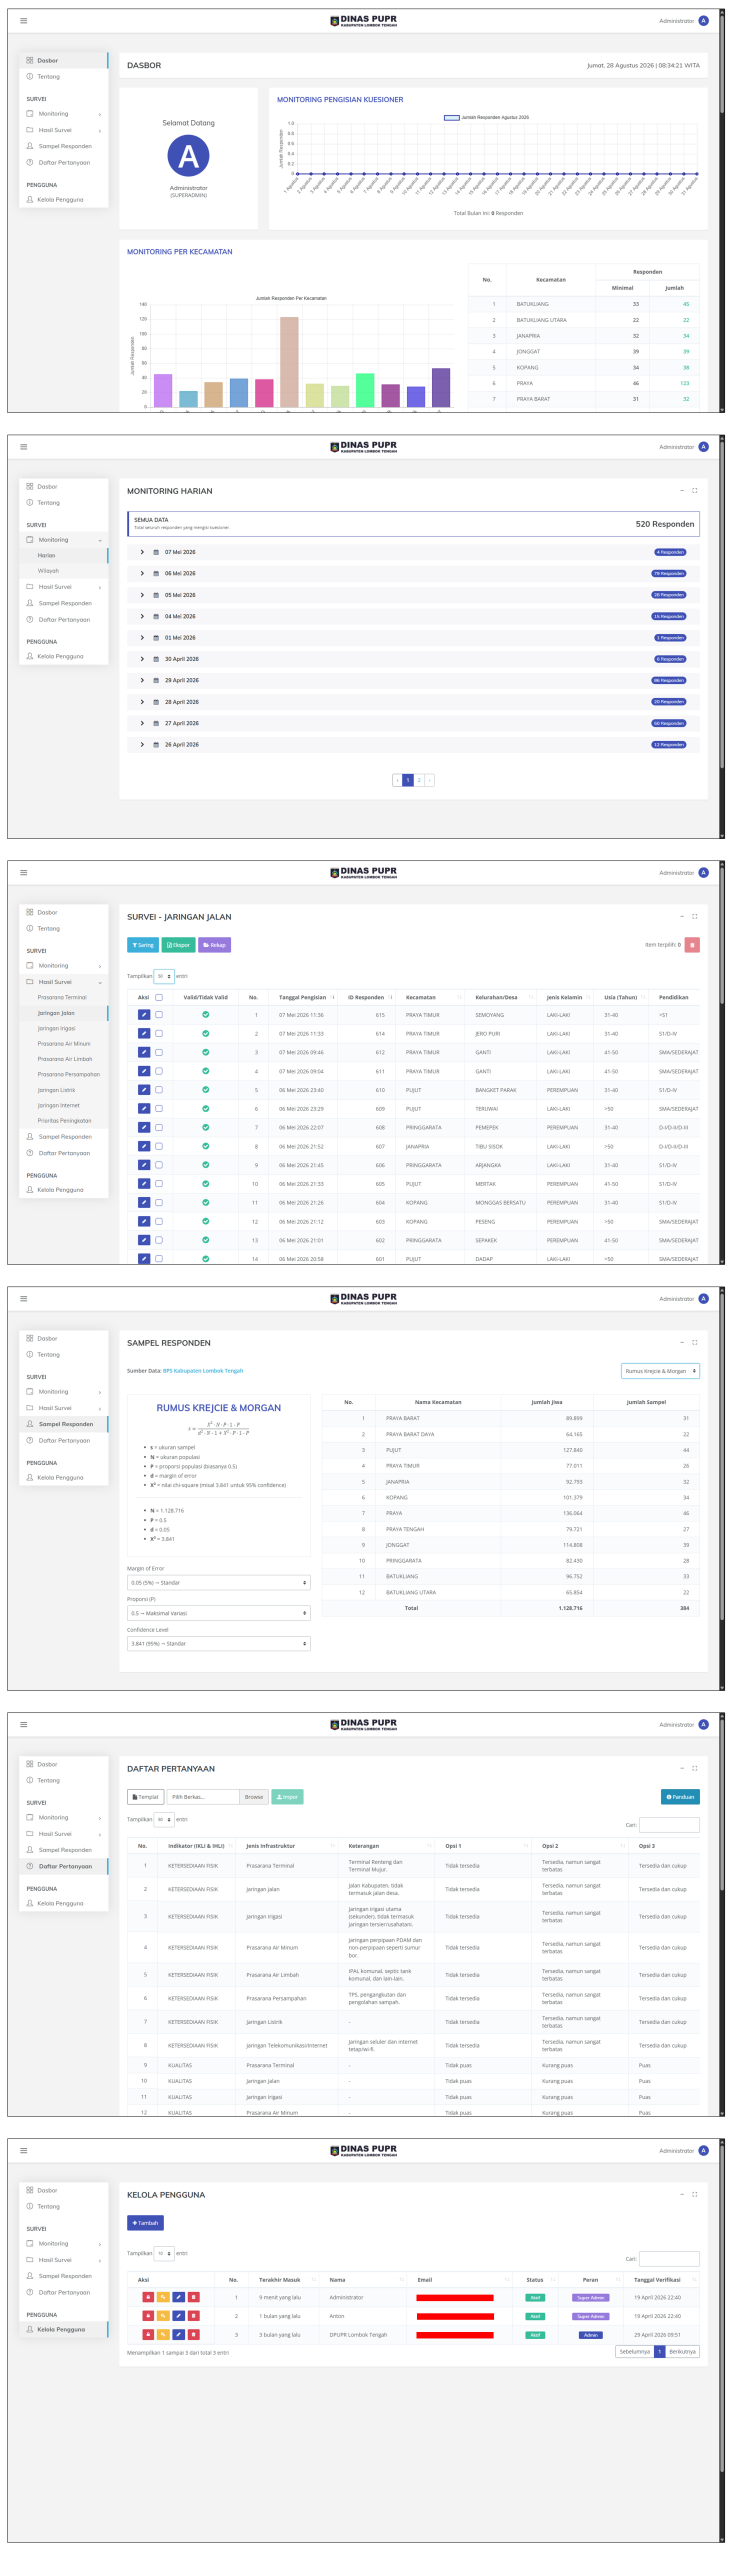Tick checkbox for respondent ID 605 row
This screenshot has width=732, height=2560.
pos(159,1184)
